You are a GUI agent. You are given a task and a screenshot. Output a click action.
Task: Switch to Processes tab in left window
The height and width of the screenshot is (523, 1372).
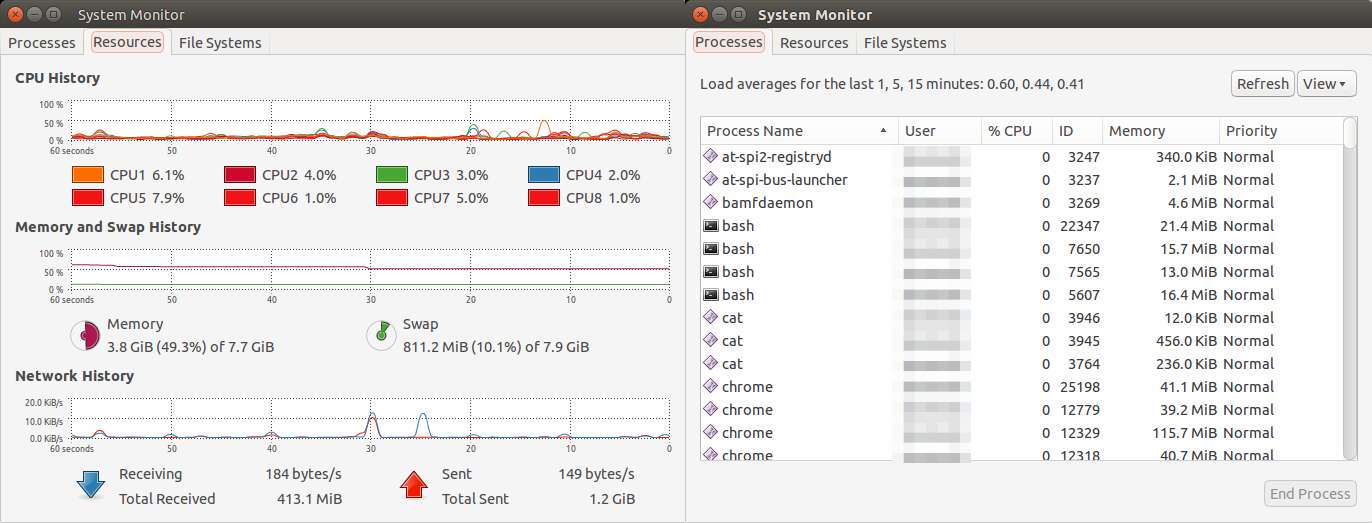(x=42, y=43)
